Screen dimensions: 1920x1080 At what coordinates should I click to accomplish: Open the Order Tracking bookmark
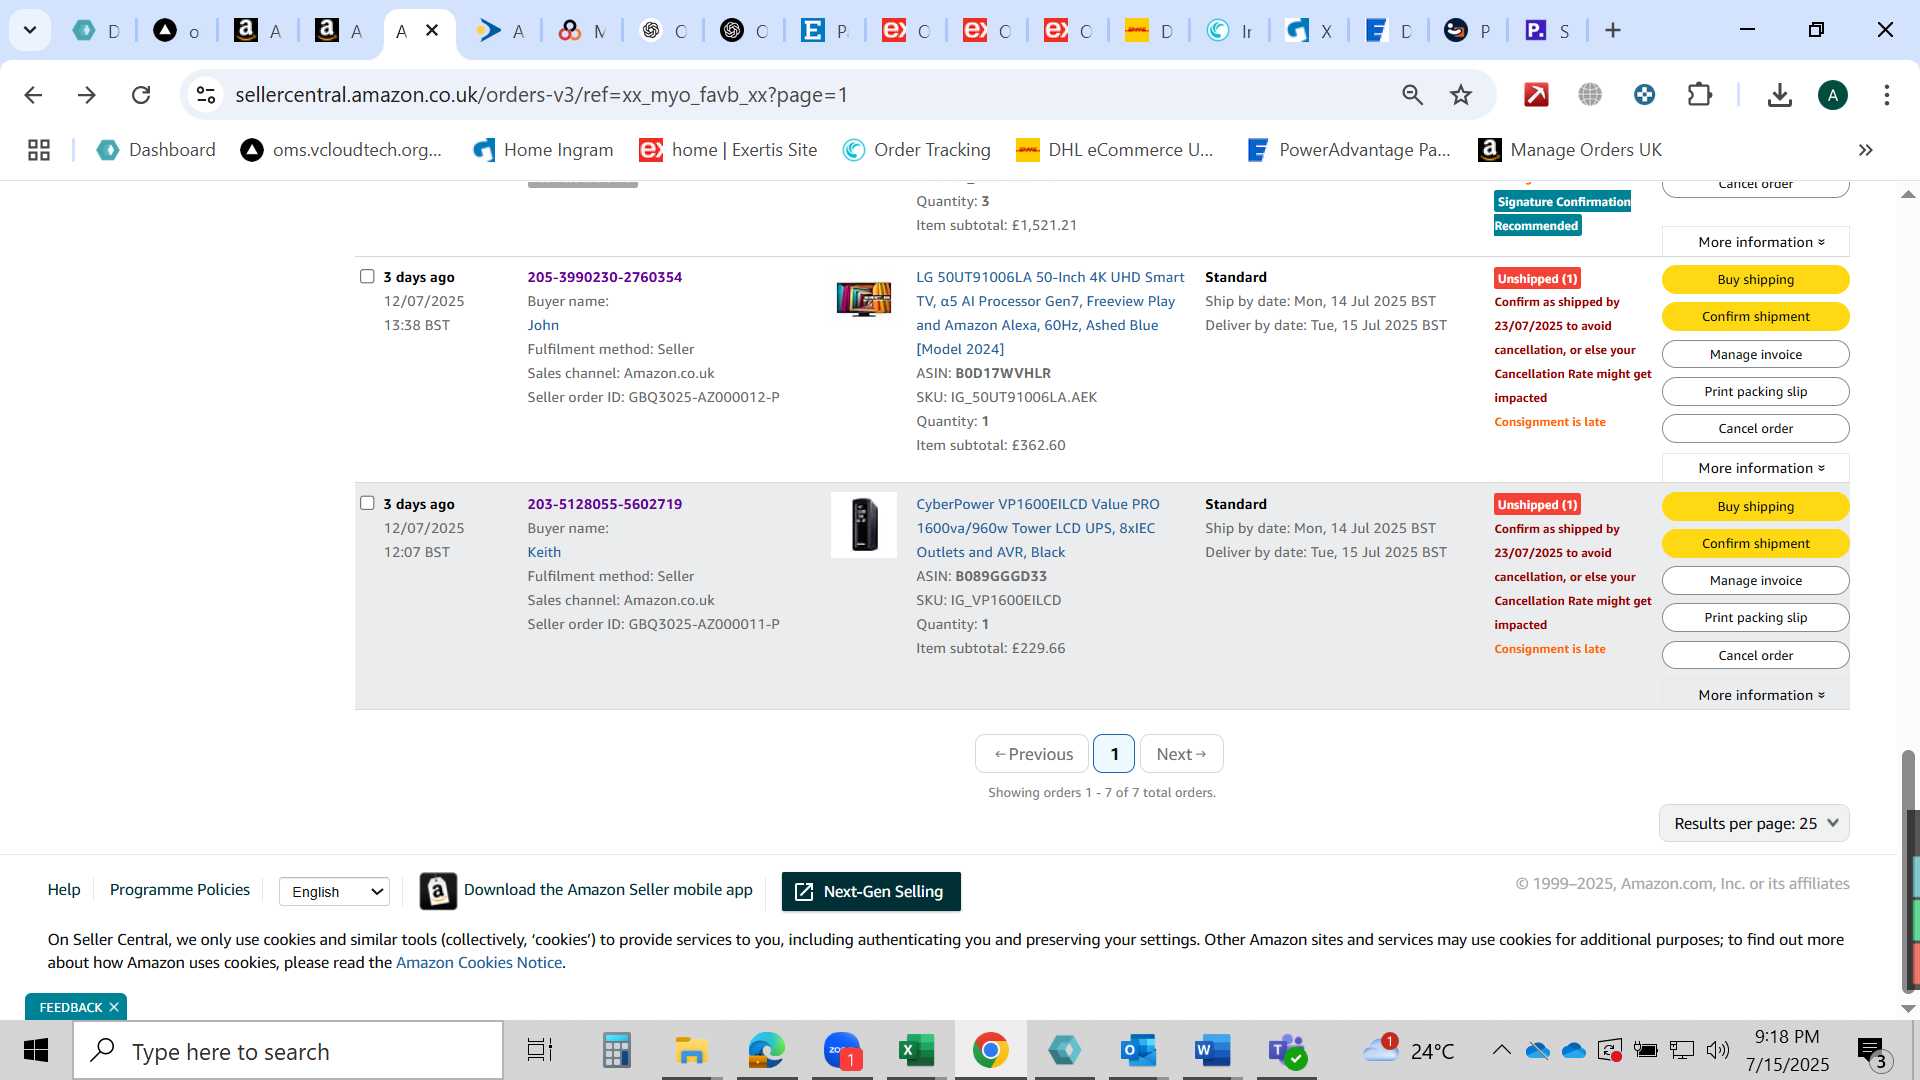pos(916,150)
